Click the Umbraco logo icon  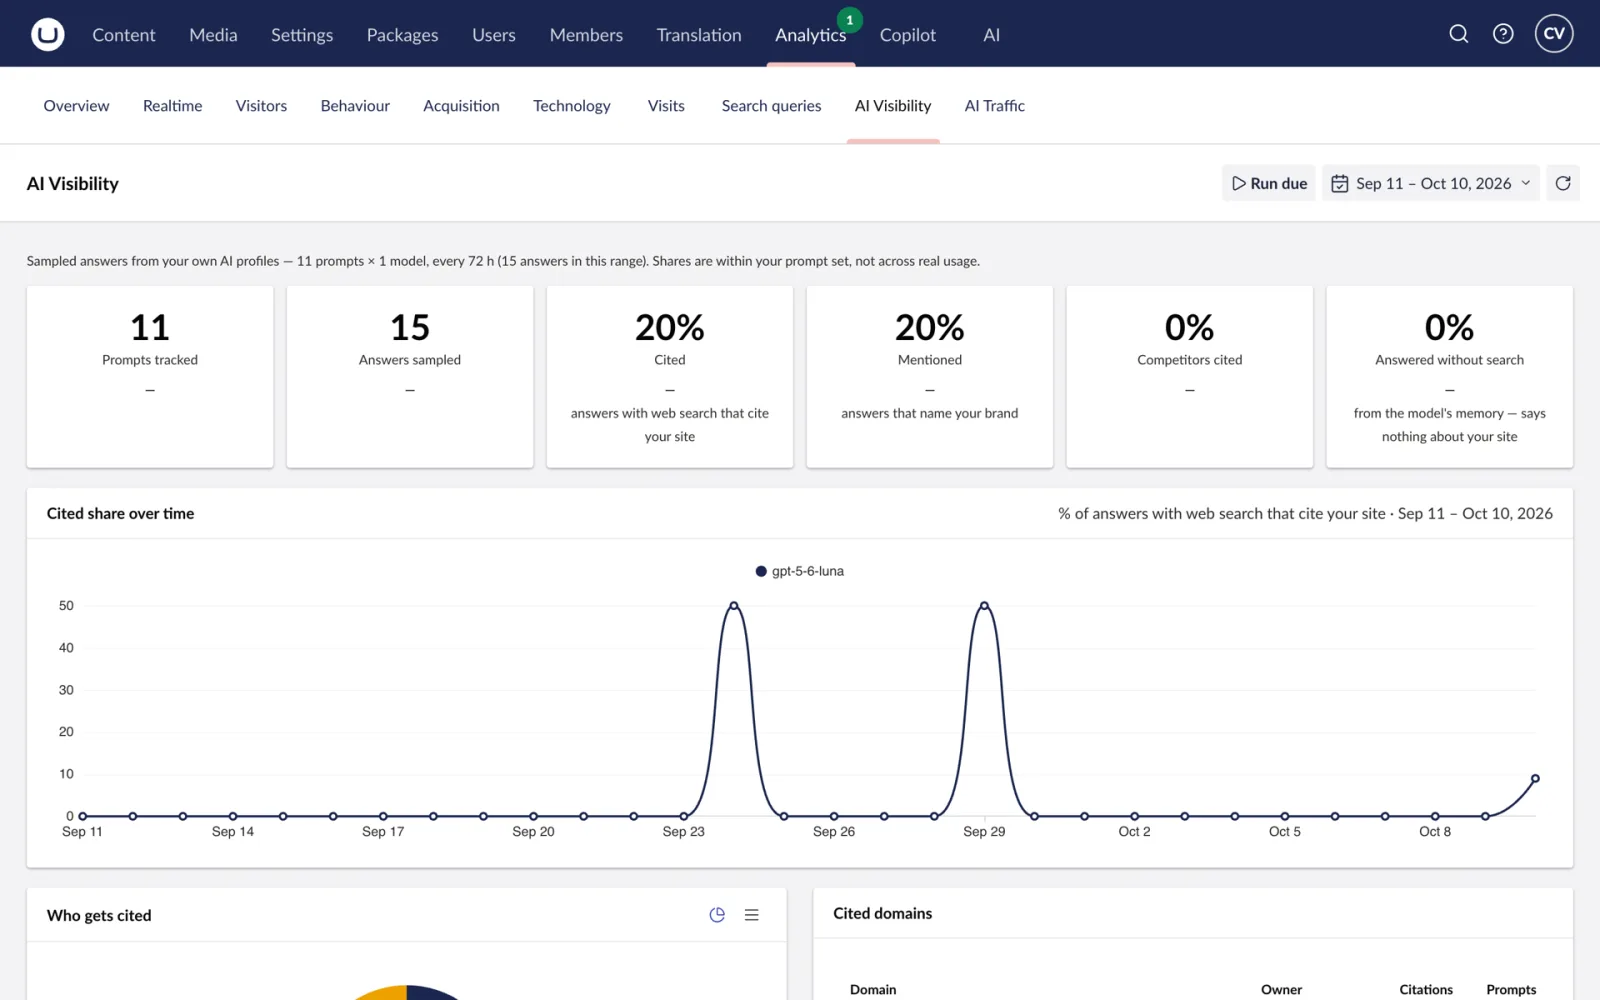tap(47, 34)
